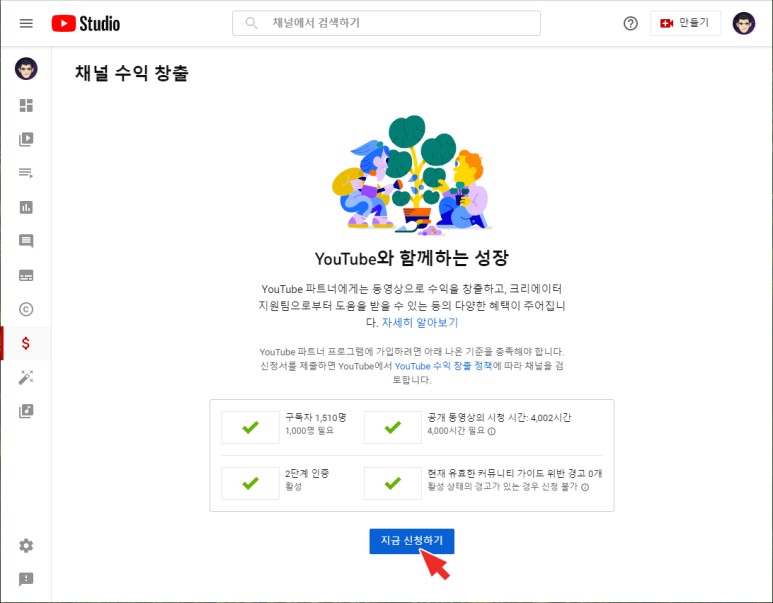The height and width of the screenshot is (603, 773).
Task: Click the text 공개 동영상의 시청 시간: 4,002시간
Action: pyautogui.click(x=499, y=418)
